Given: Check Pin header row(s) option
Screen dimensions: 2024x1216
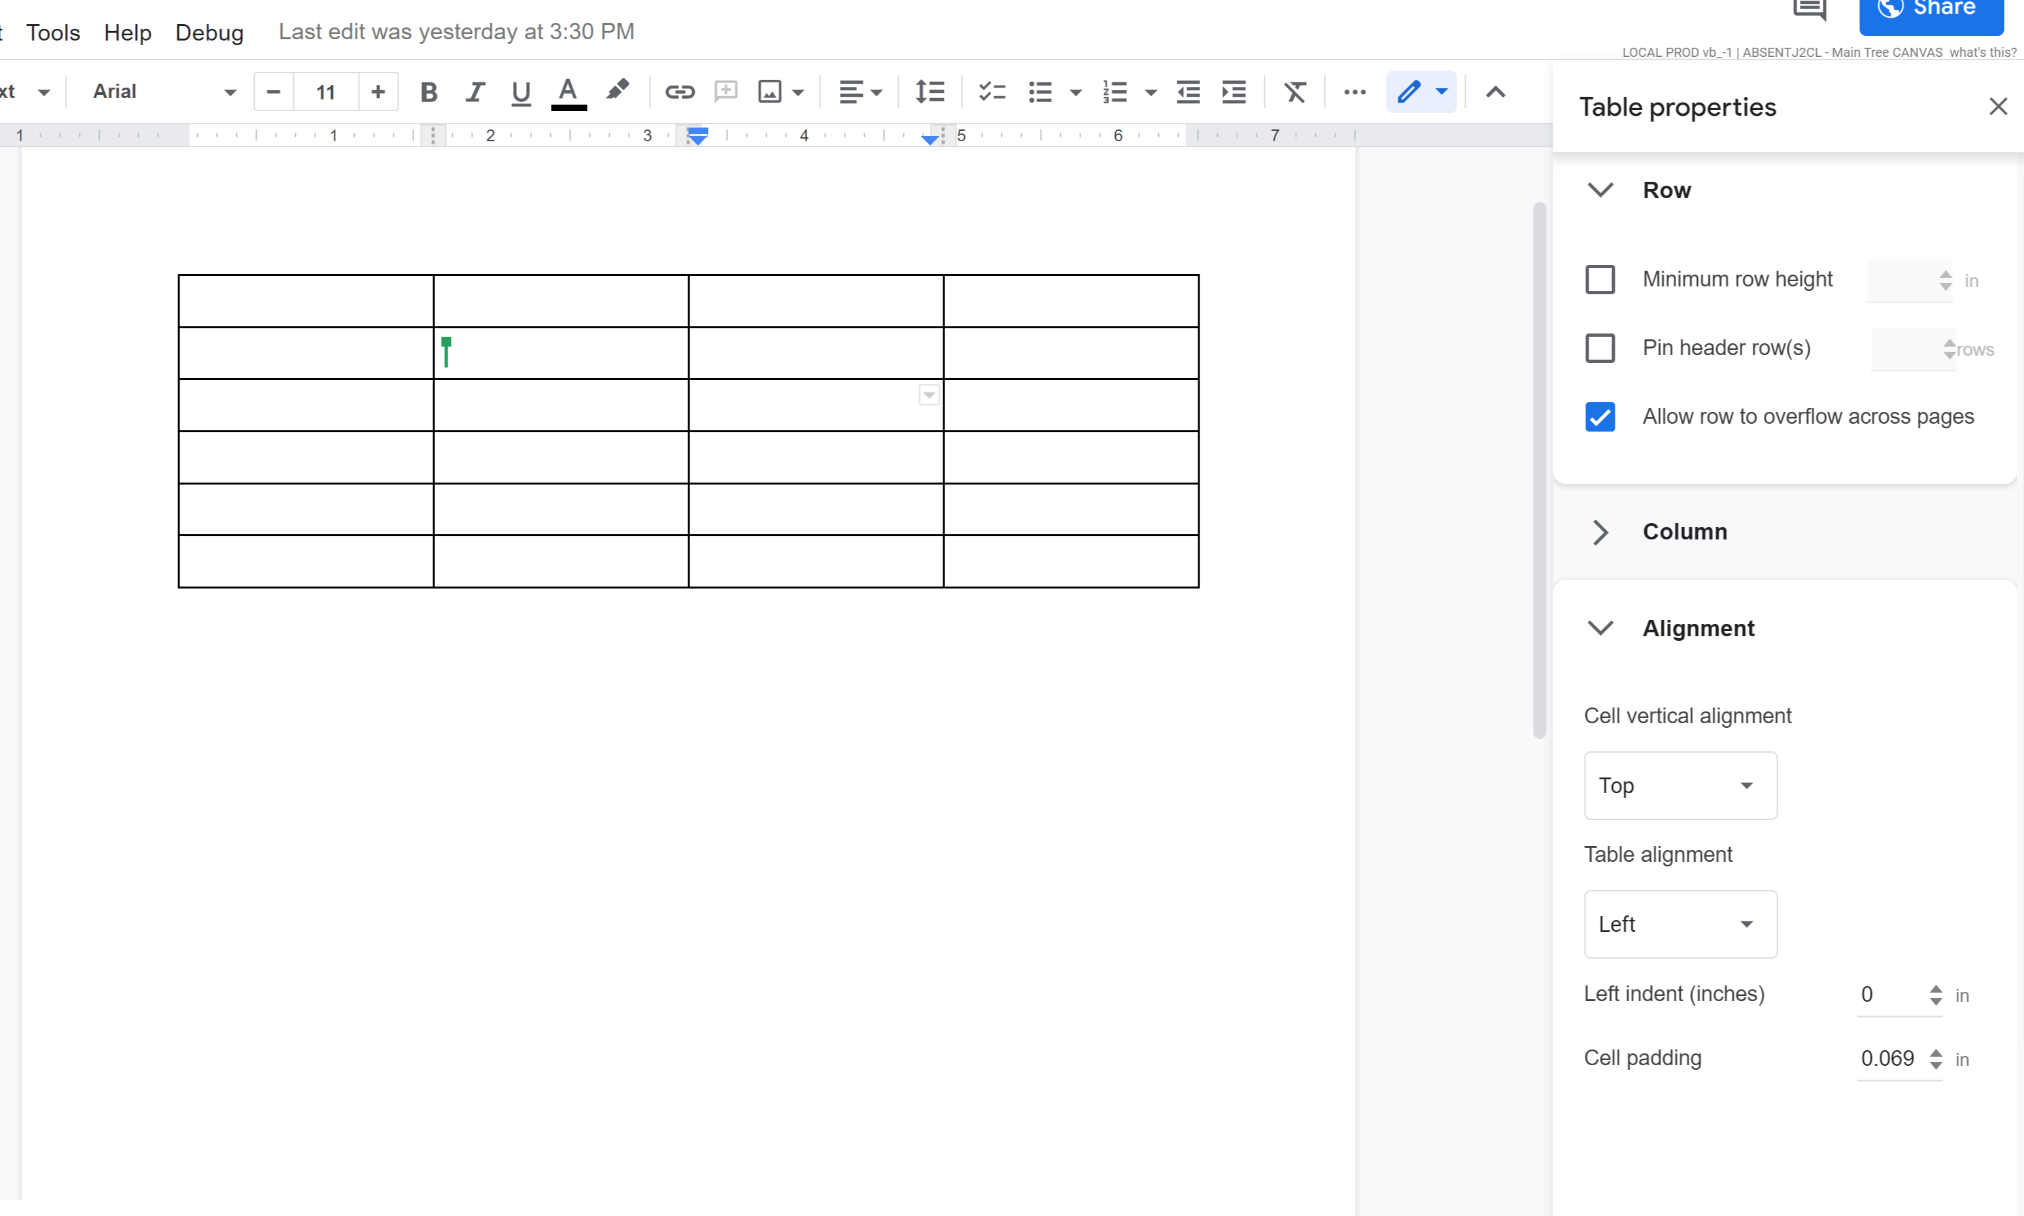Looking at the screenshot, I should (x=1600, y=348).
